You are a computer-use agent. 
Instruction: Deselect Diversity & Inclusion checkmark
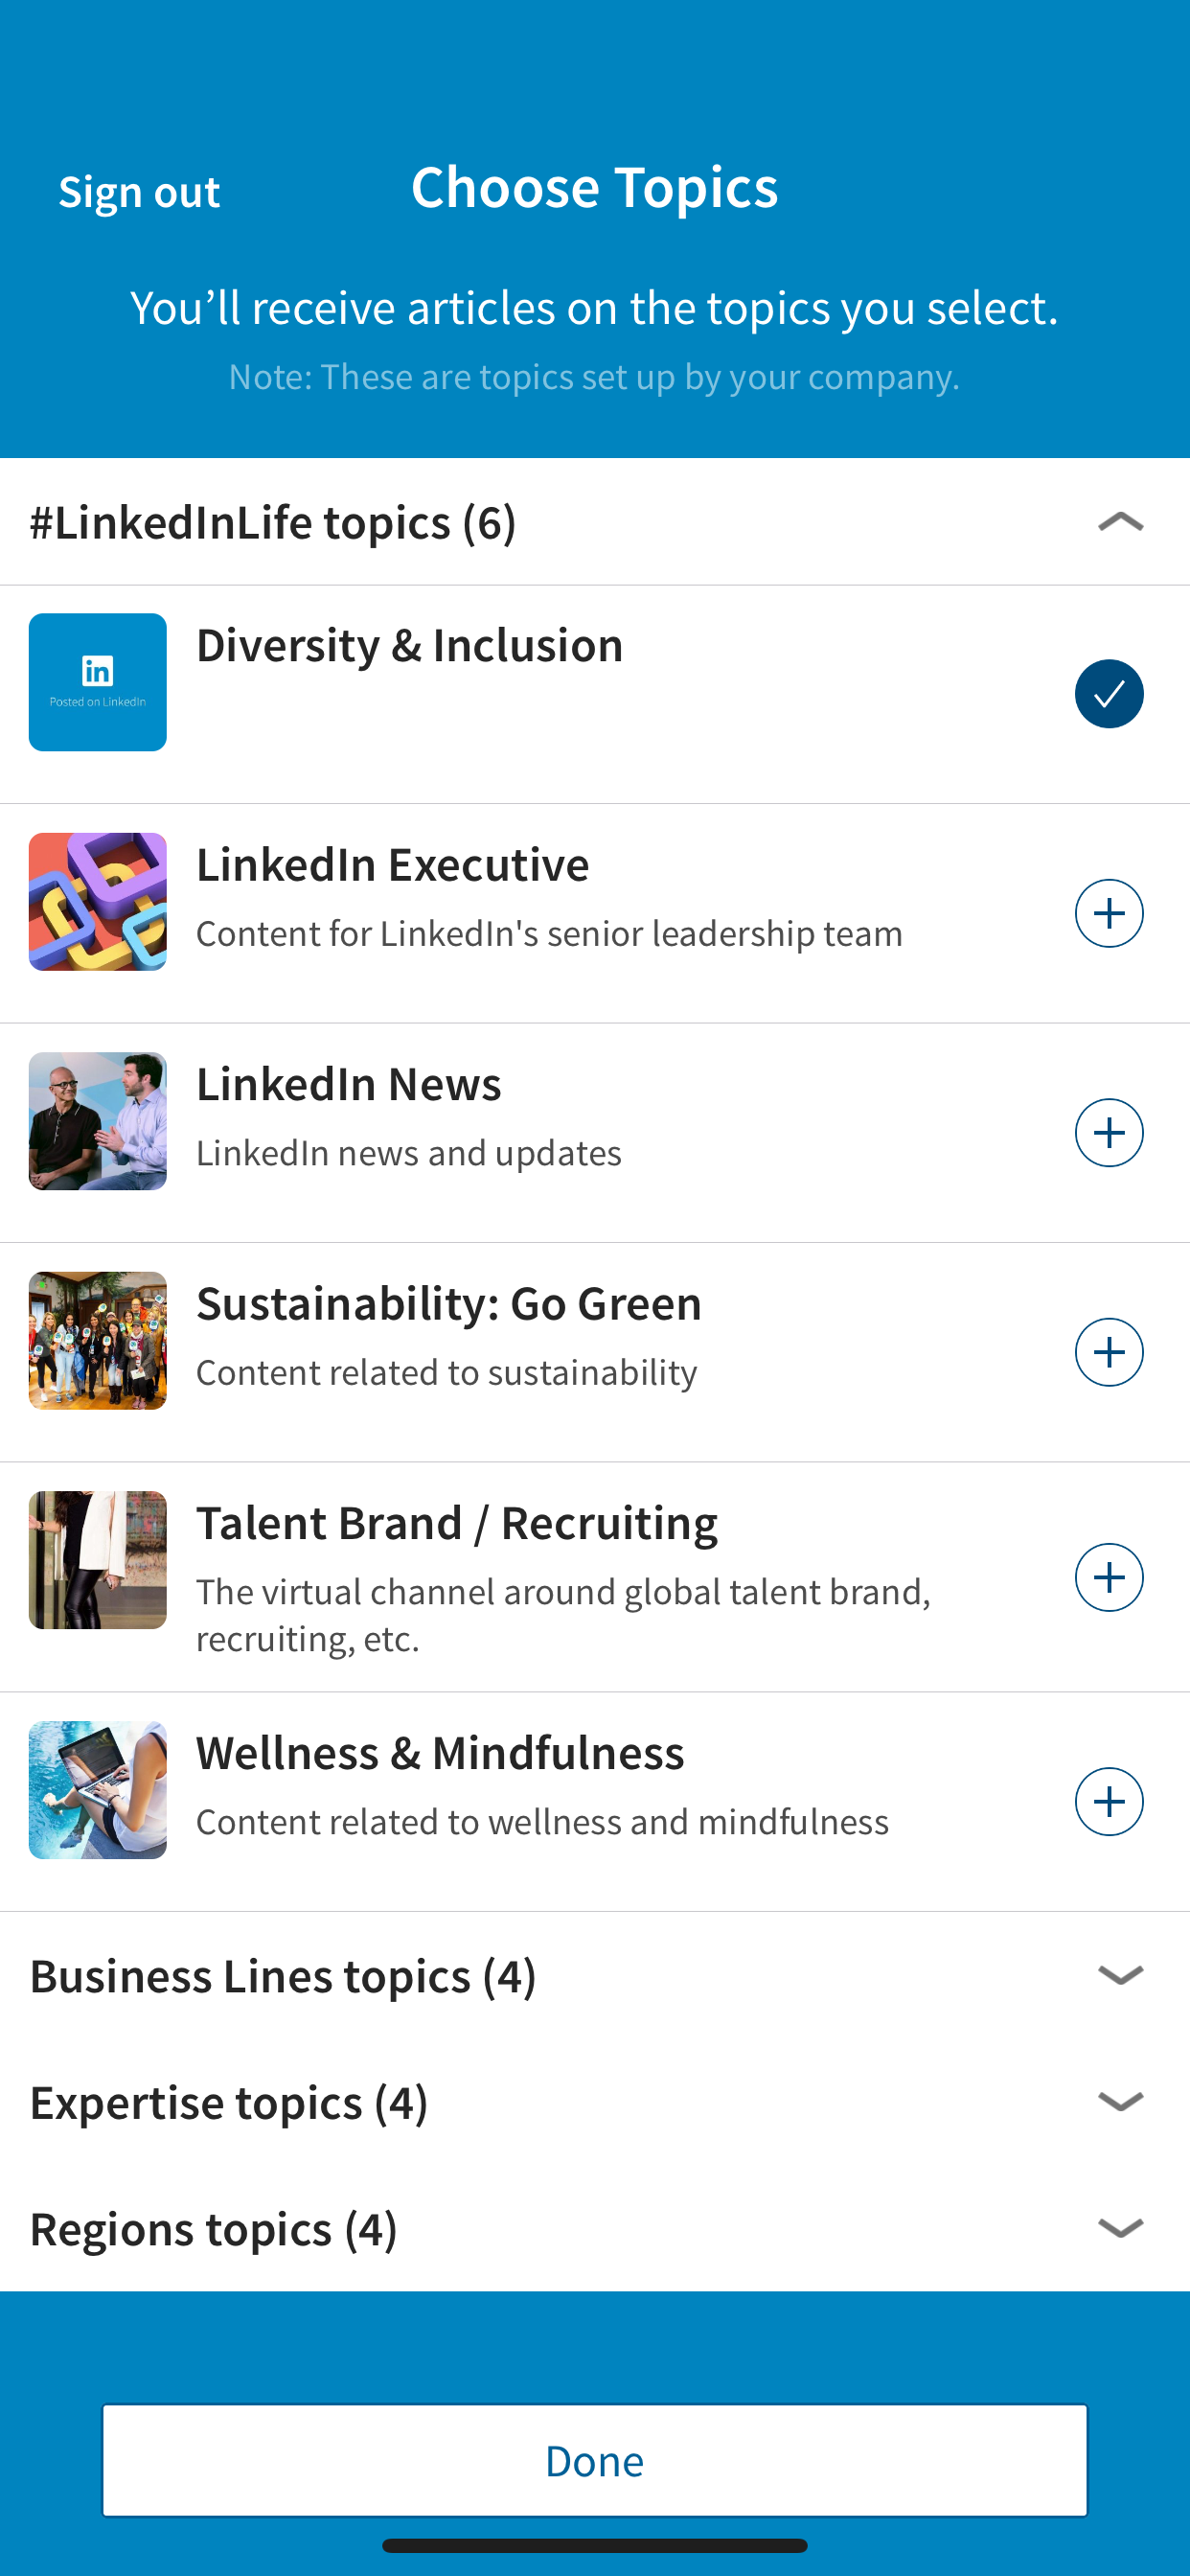pos(1108,693)
